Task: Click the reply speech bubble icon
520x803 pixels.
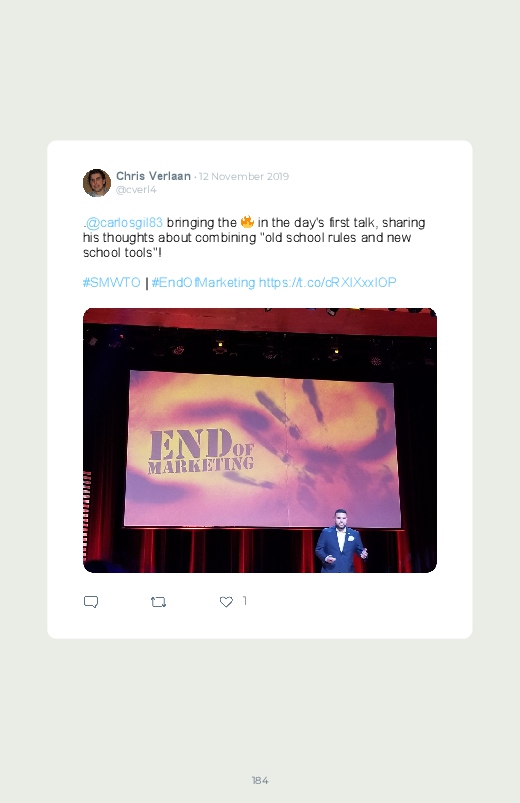Action: click(91, 602)
